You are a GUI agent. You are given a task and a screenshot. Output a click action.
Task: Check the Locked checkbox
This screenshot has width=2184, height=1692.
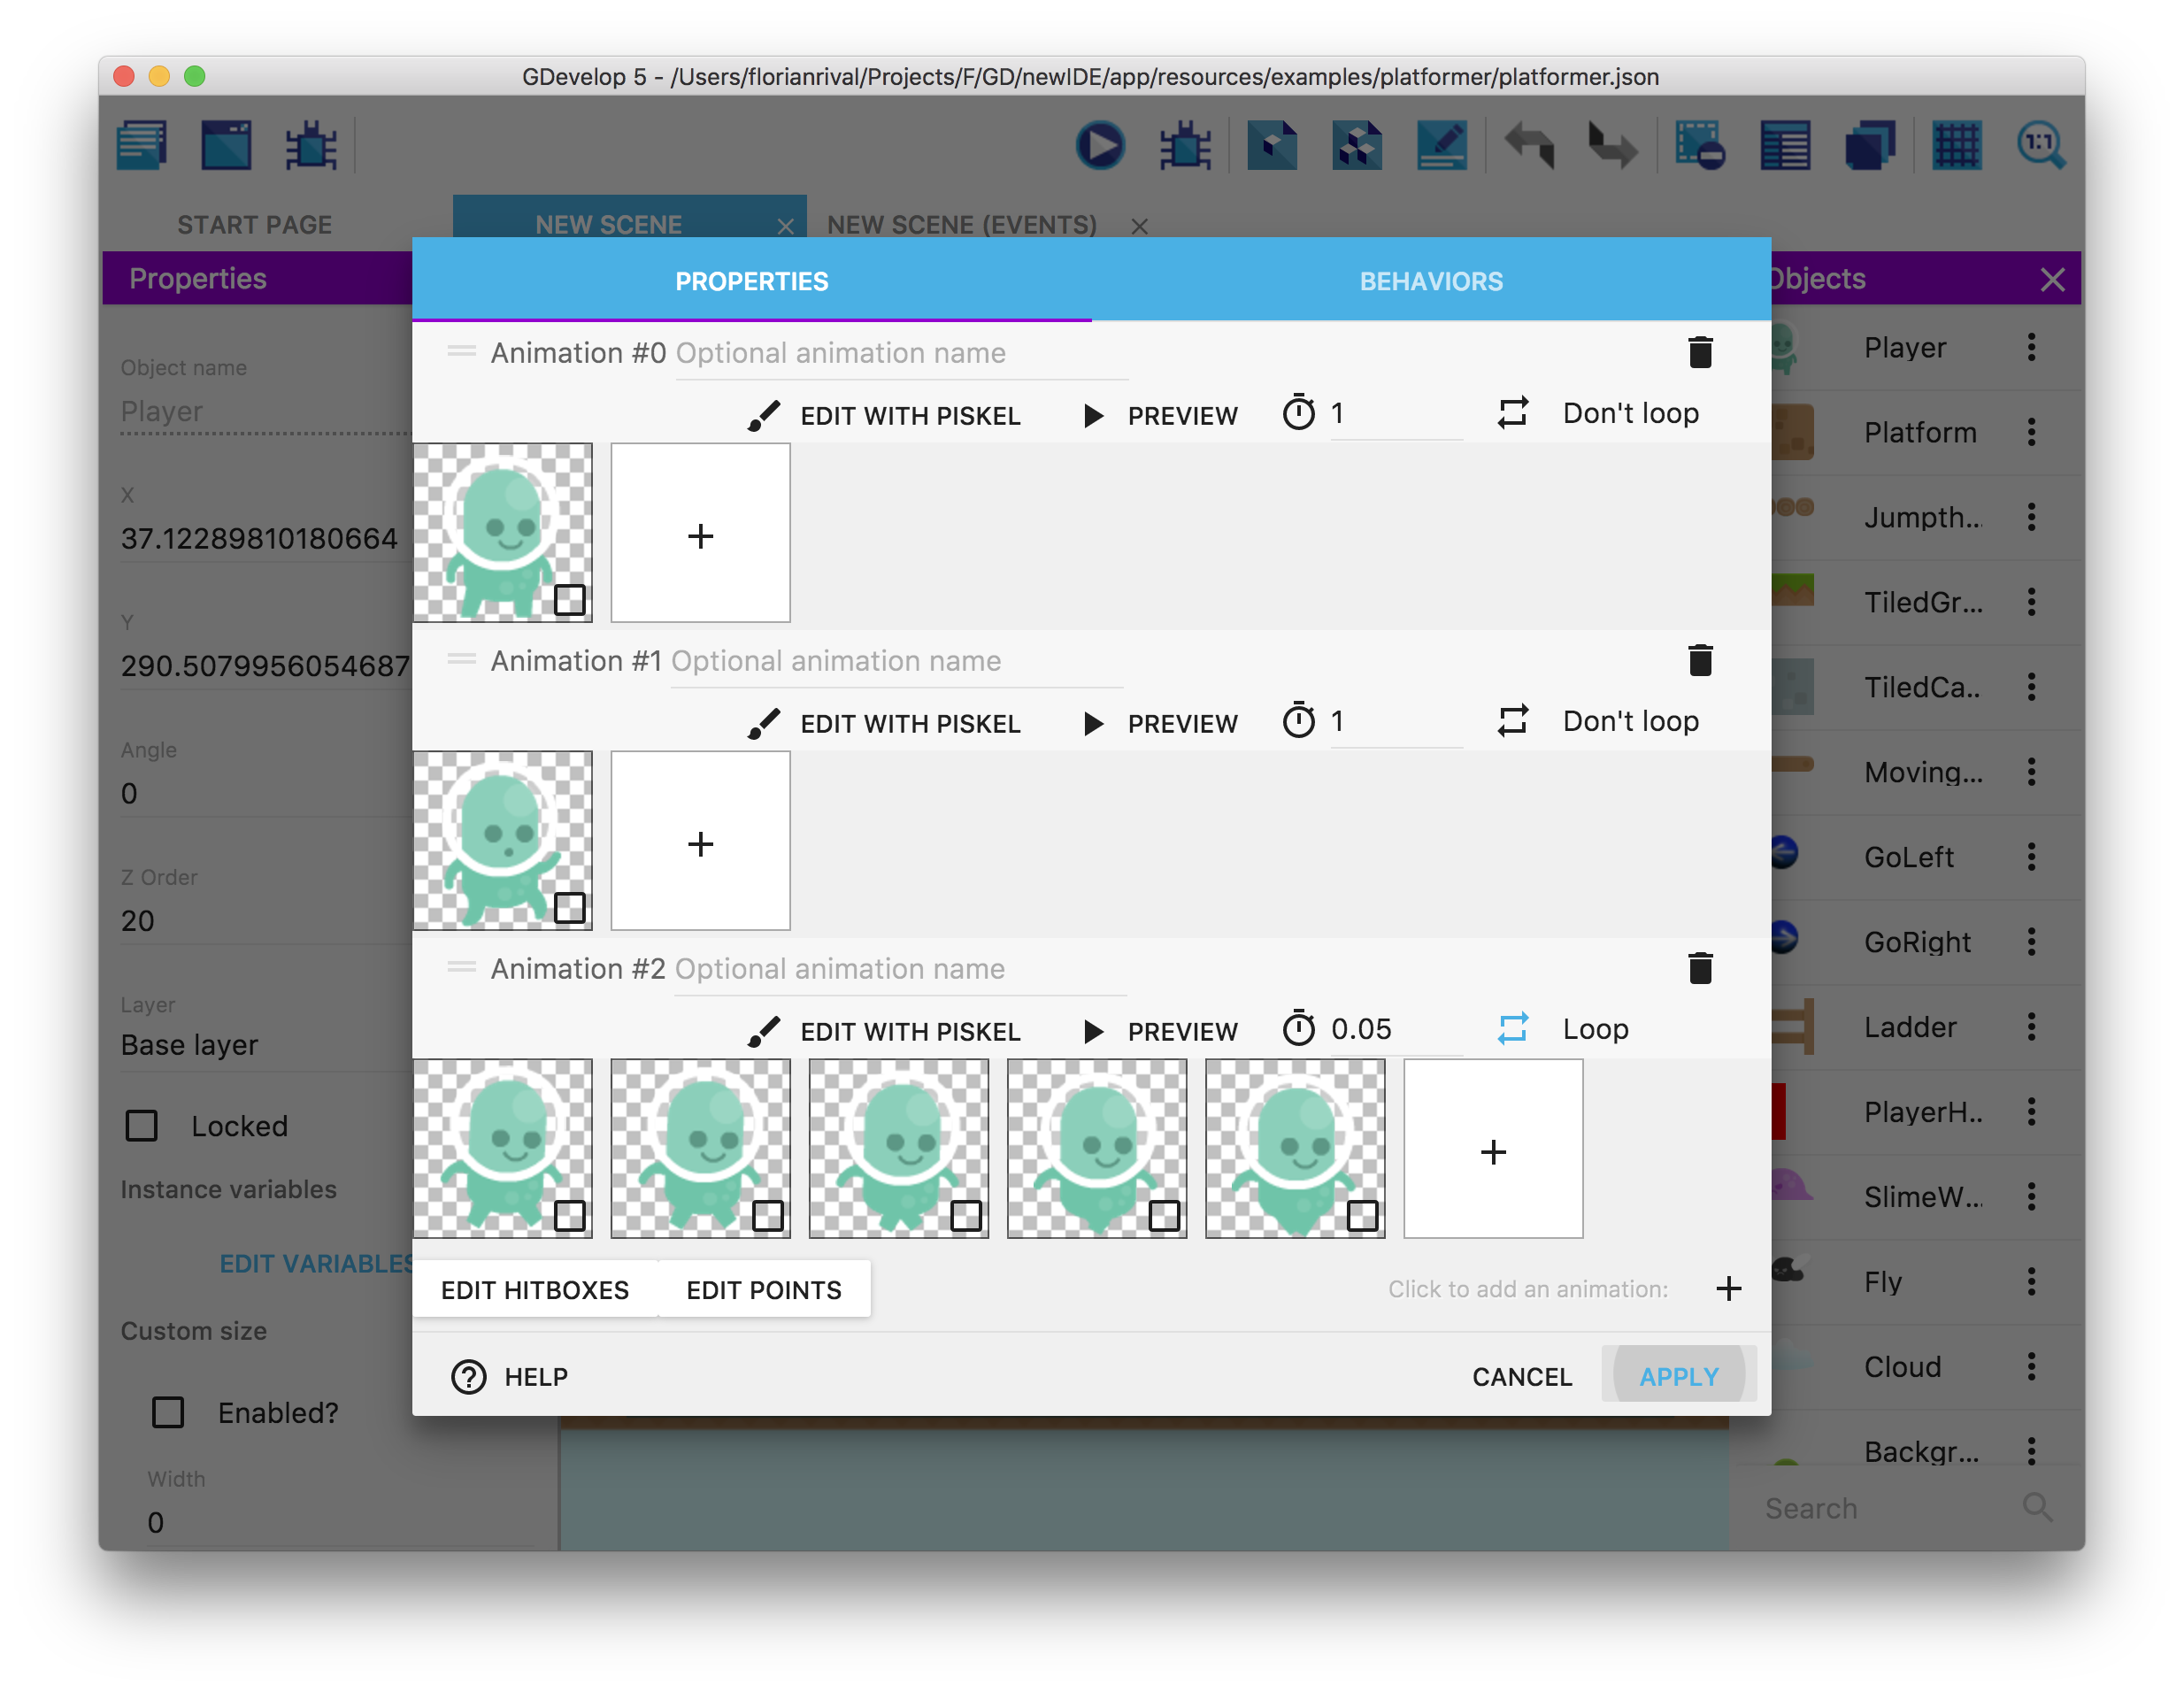[141, 1126]
